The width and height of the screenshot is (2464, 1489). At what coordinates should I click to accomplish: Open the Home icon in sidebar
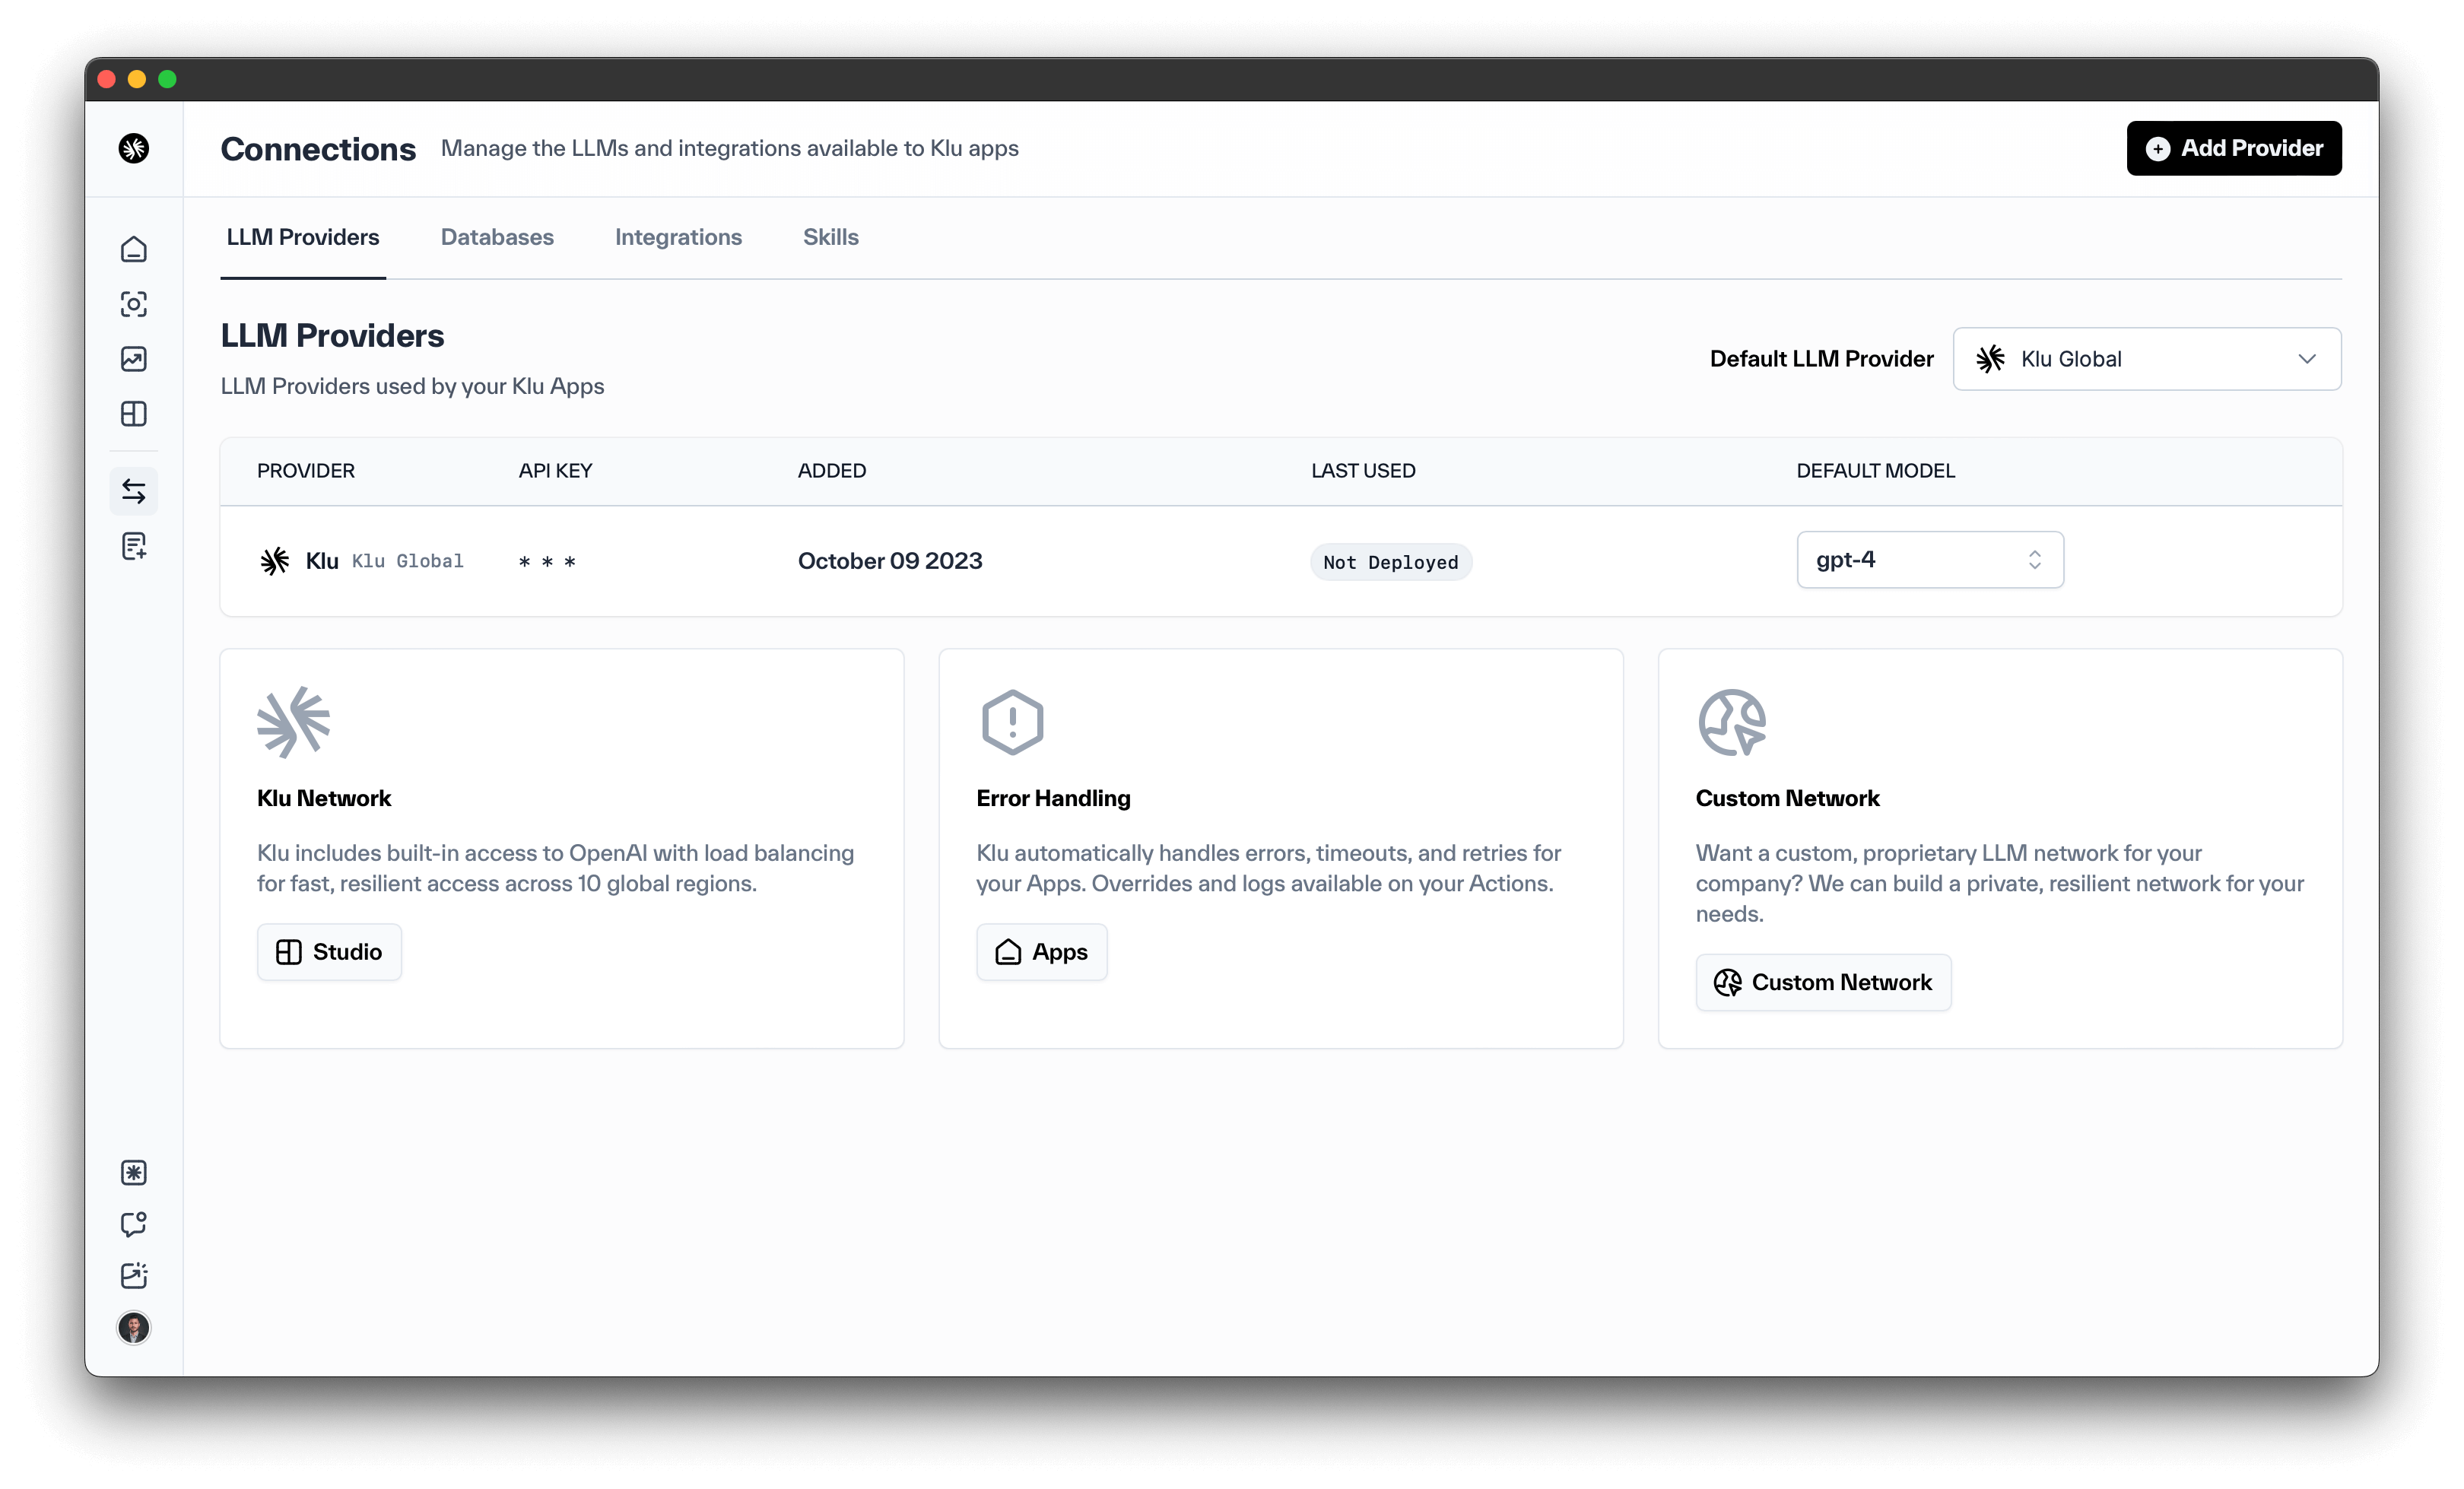coord(134,249)
